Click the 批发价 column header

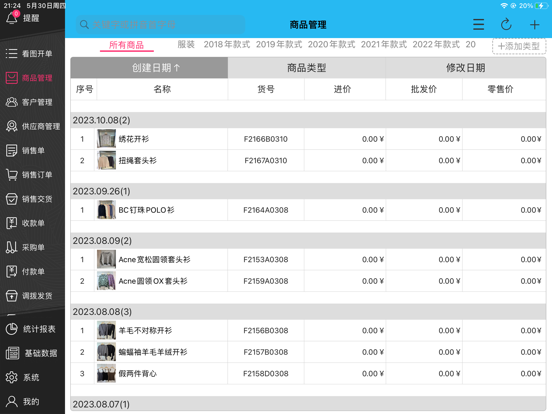pyautogui.click(x=424, y=89)
